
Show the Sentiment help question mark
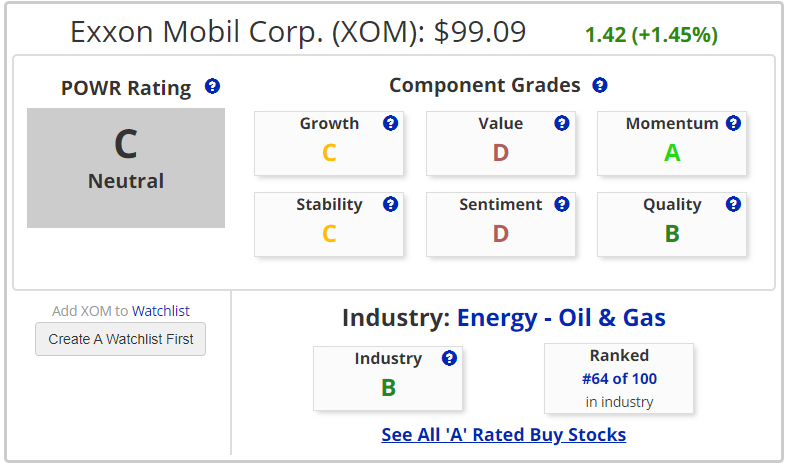562,204
